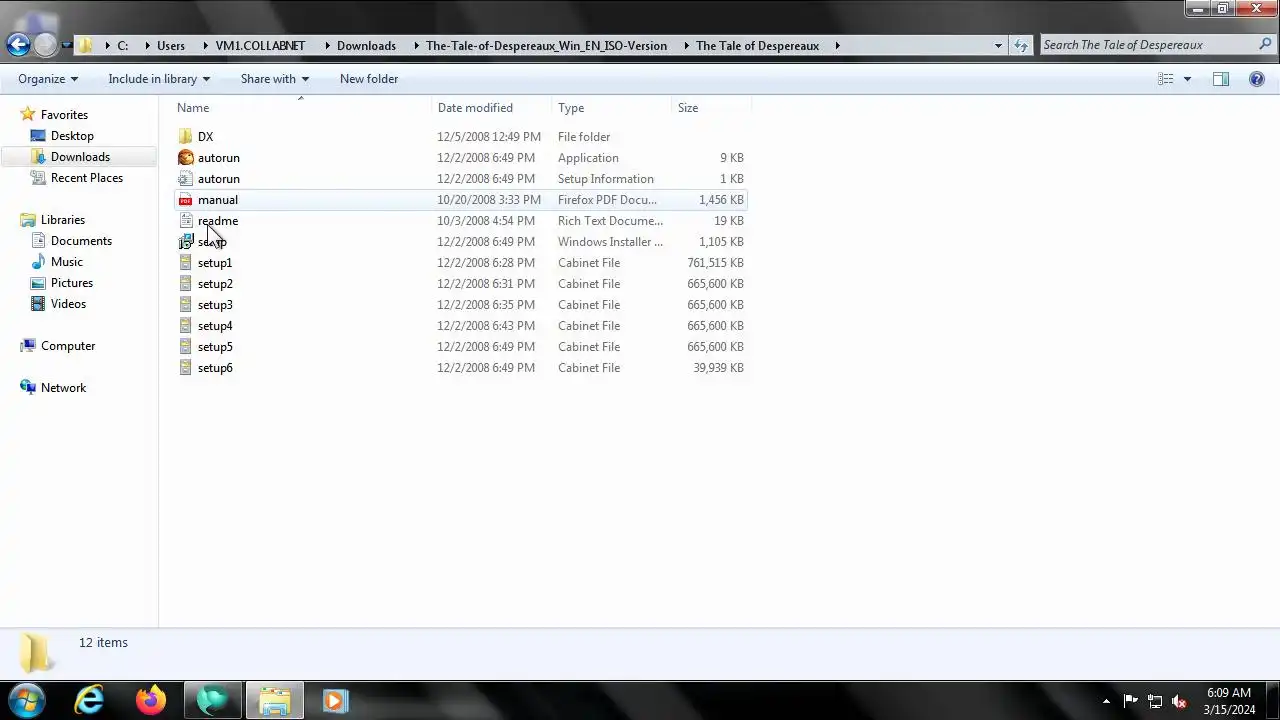This screenshot has height=720, width=1280.
Task: Open the Windows Start menu
Action: (x=26, y=700)
